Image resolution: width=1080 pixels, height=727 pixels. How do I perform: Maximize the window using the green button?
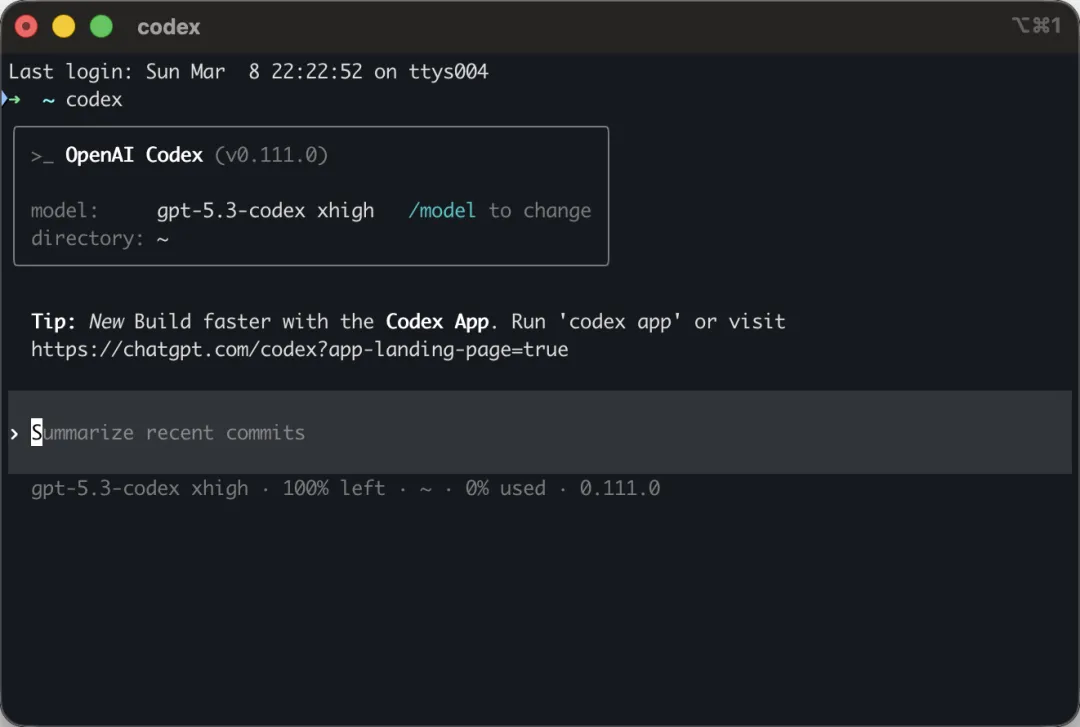click(x=101, y=27)
